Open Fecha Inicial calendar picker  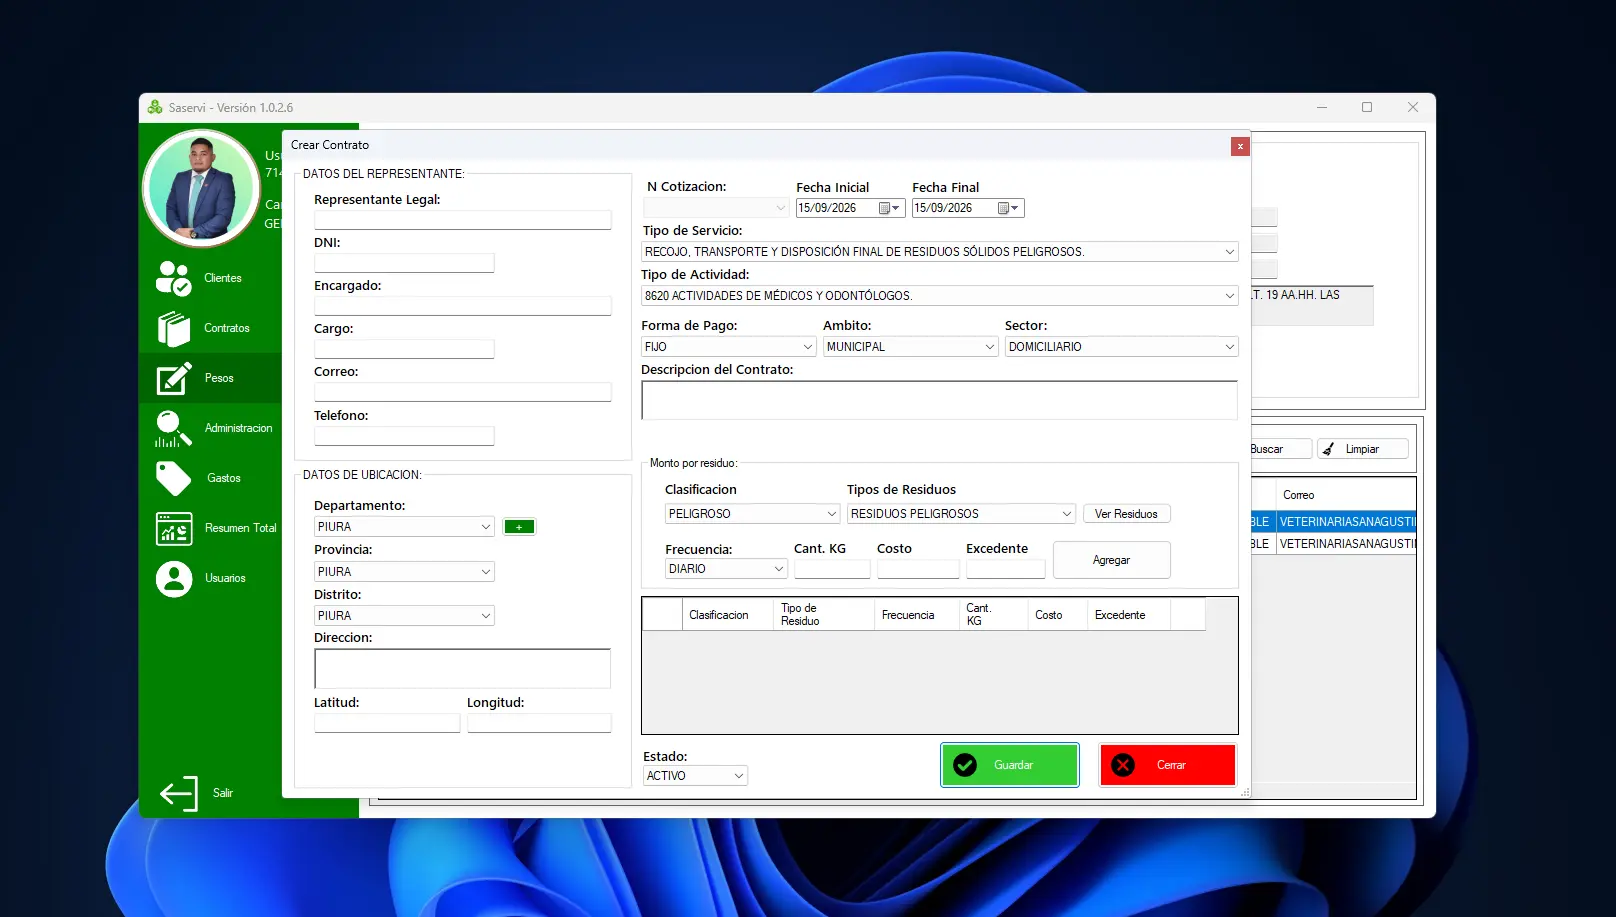pyautogui.click(x=889, y=208)
